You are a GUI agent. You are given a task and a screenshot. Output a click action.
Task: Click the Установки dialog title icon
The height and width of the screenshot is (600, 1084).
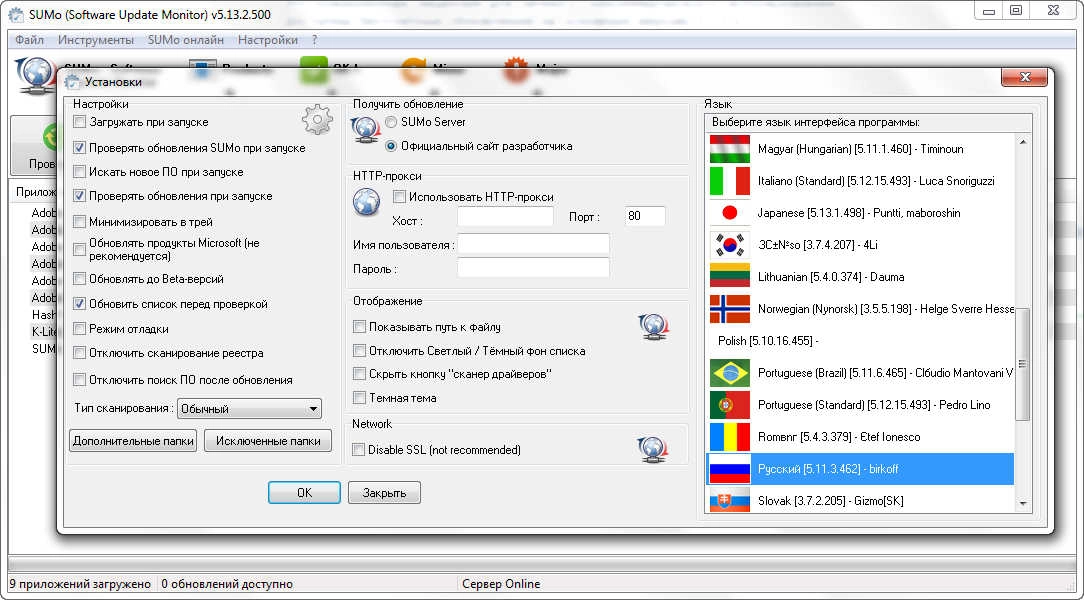pos(73,82)
